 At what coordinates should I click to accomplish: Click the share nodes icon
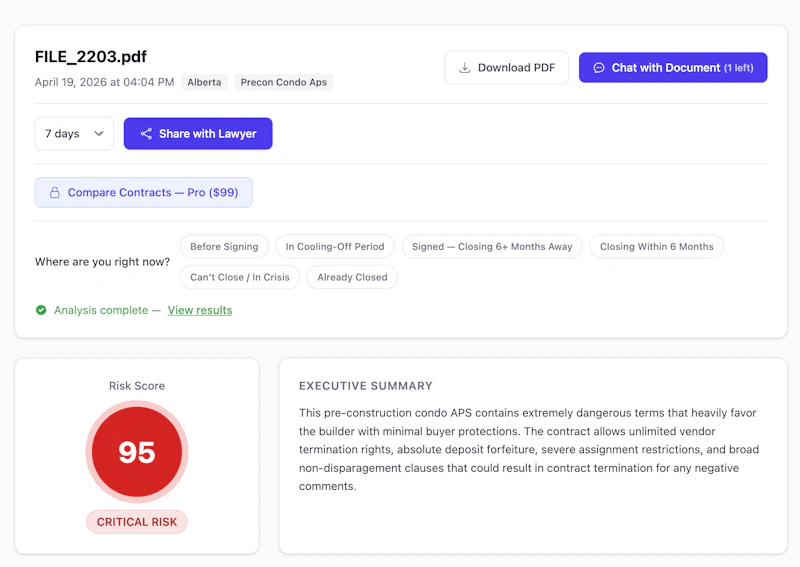pyautogui.click(x=146, y=134)
